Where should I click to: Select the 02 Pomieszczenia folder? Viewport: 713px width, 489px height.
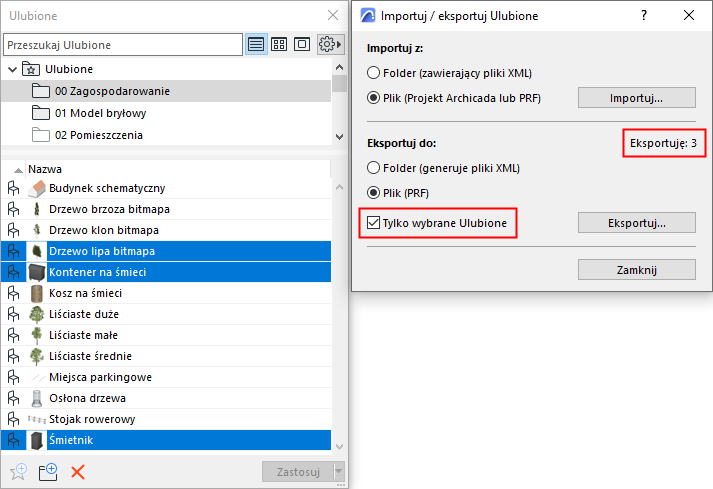[98, 135]
